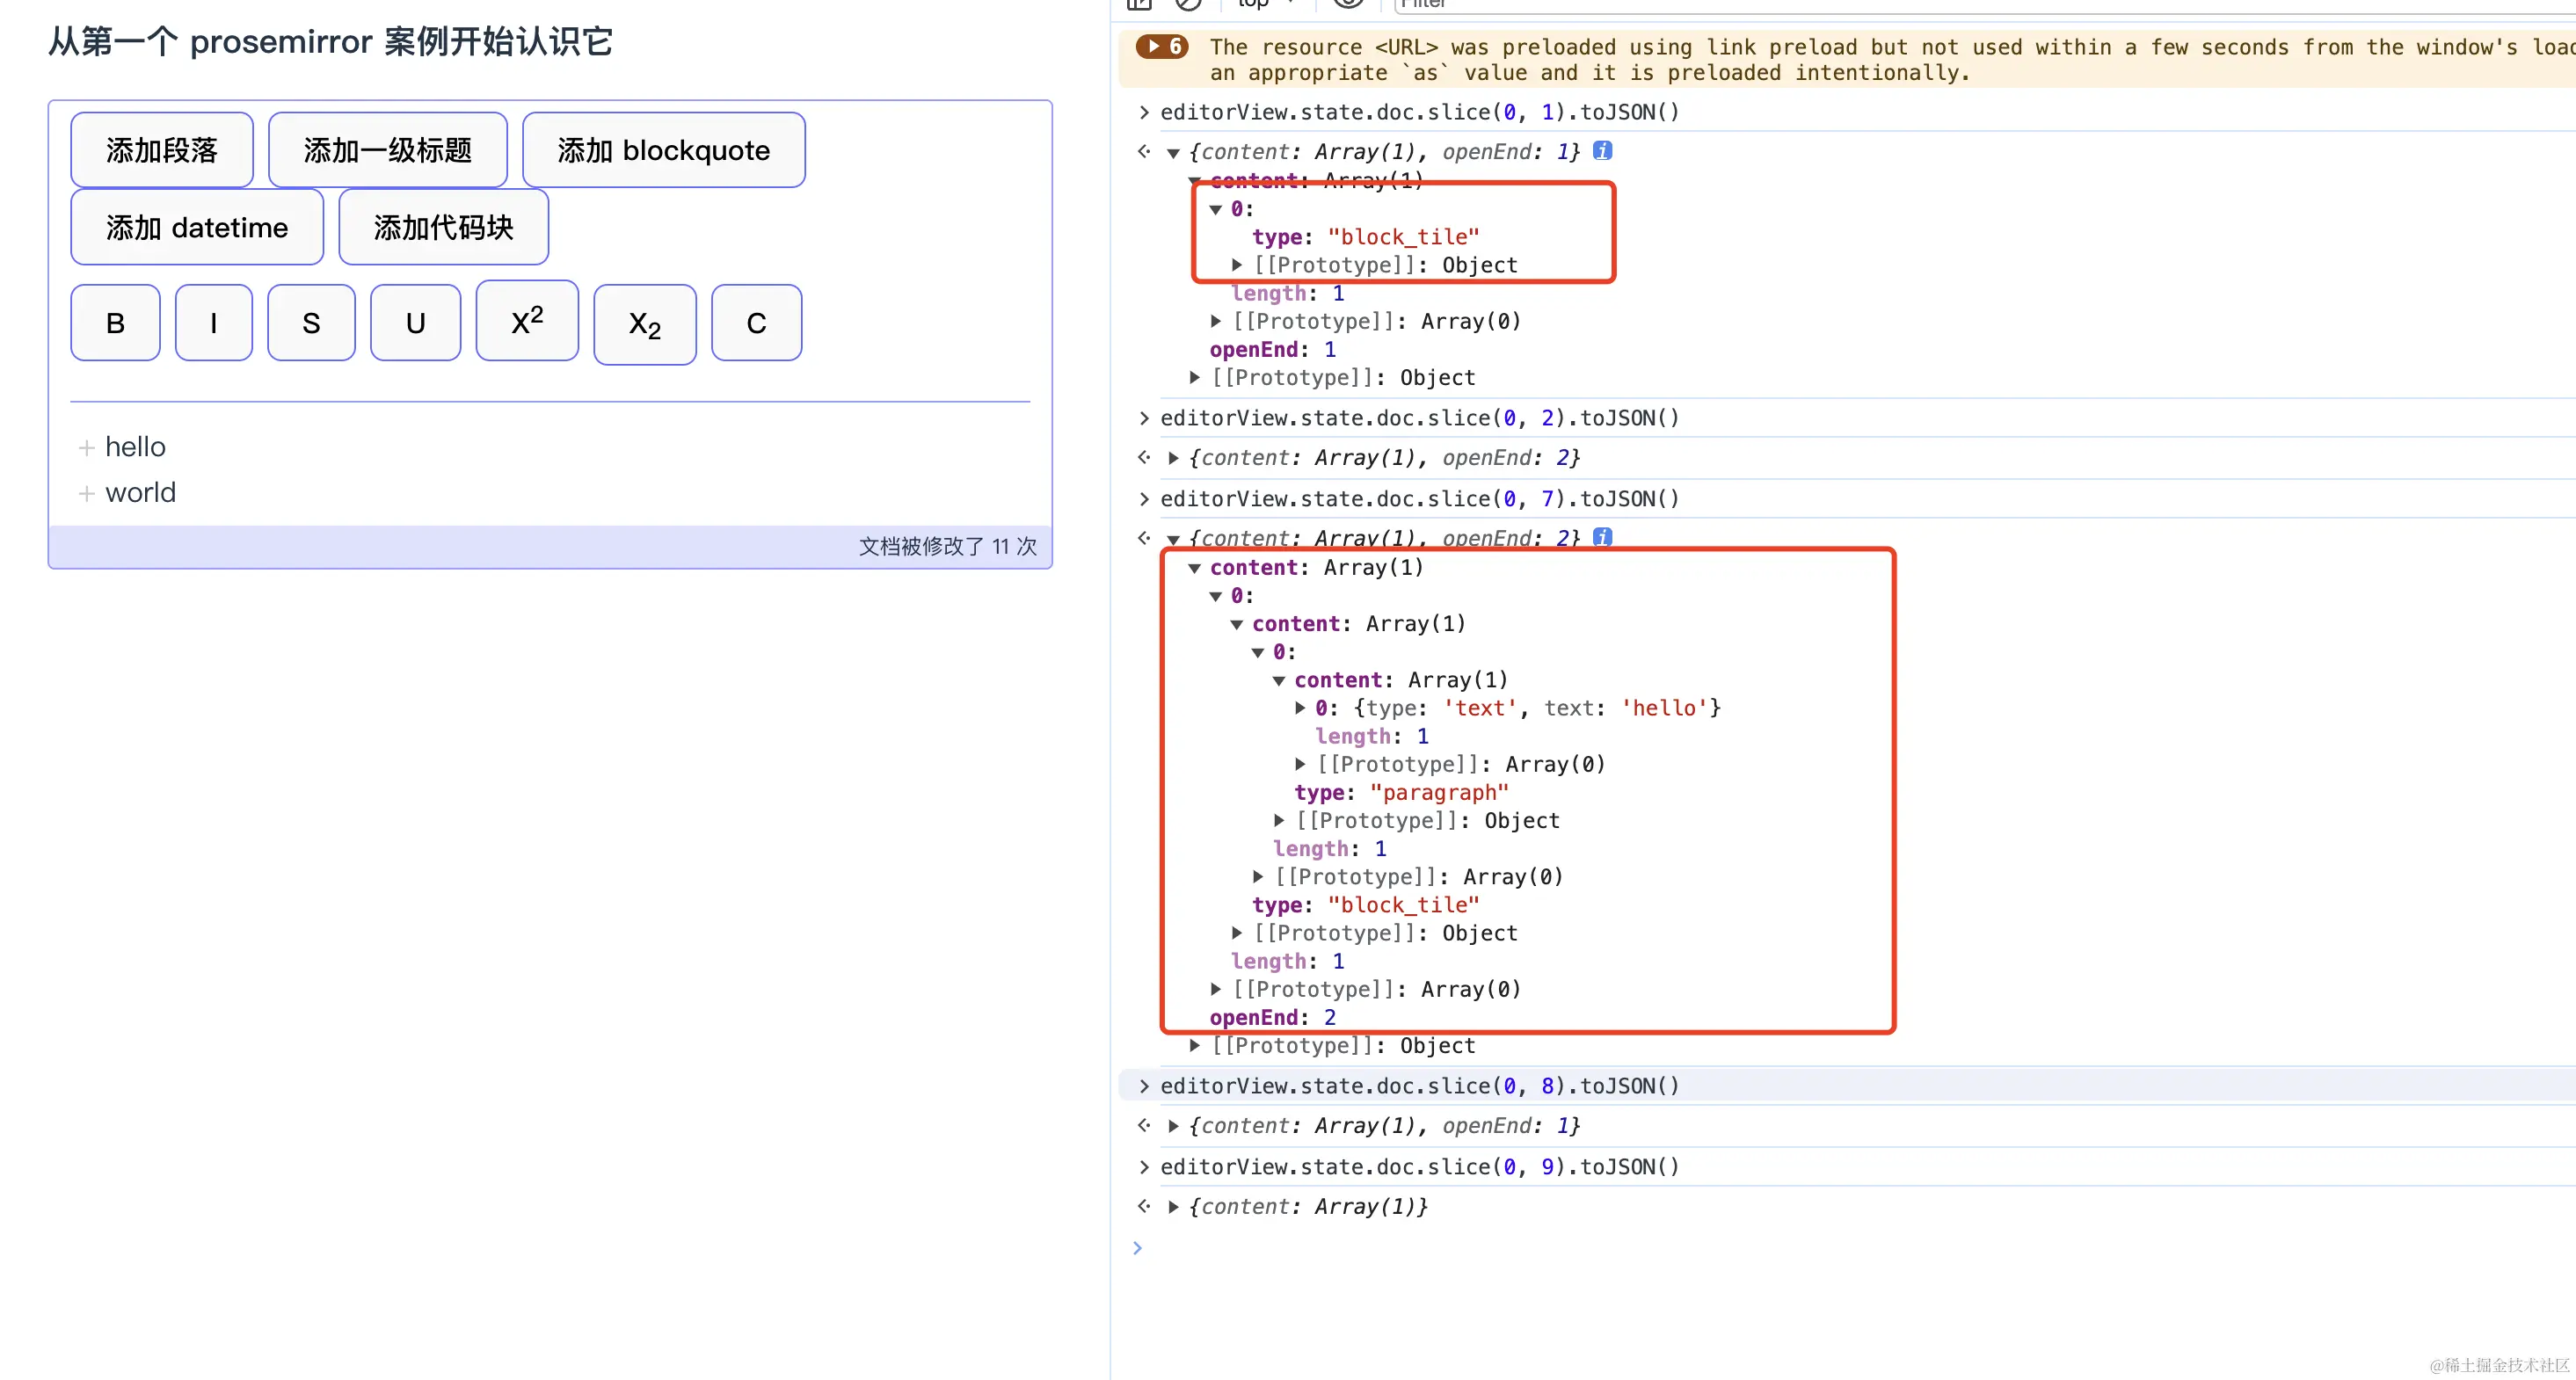2576x1380 pixels.
Task: Click the 添加 blockquote button
Action: coord(663,150)
